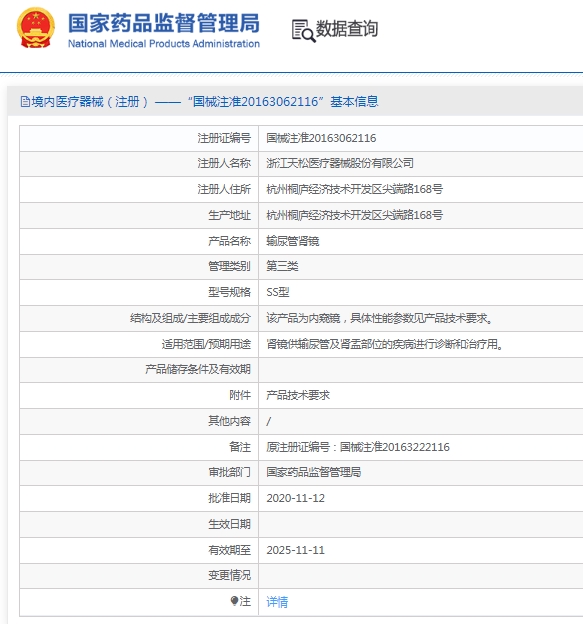The image size is (583, 624).
Task: Select the 产品储存条件及有效期 label
Action: 198,369
